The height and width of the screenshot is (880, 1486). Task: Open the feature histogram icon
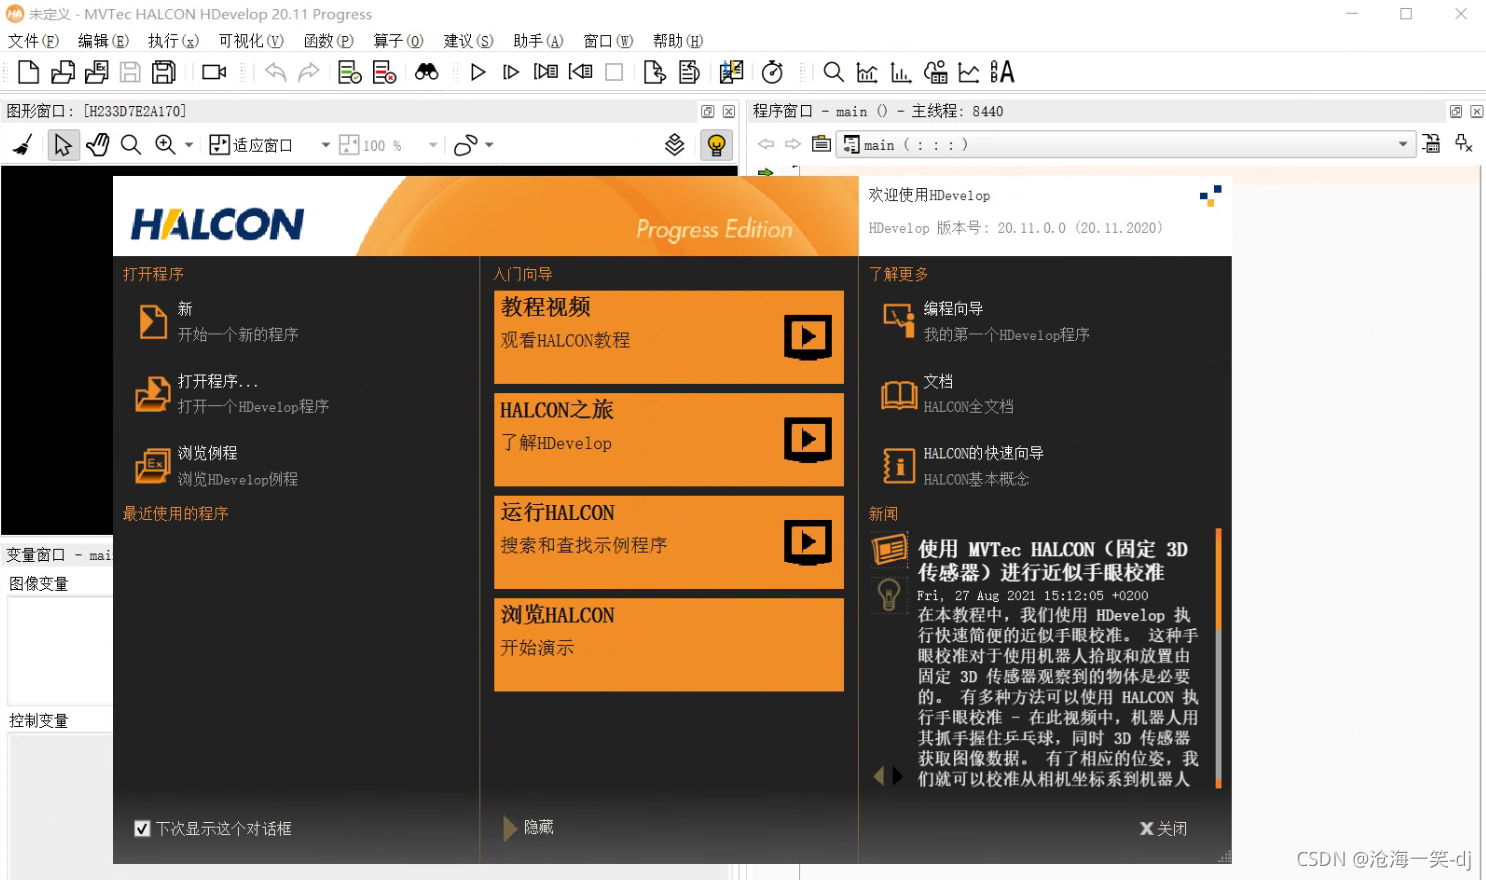901,72
